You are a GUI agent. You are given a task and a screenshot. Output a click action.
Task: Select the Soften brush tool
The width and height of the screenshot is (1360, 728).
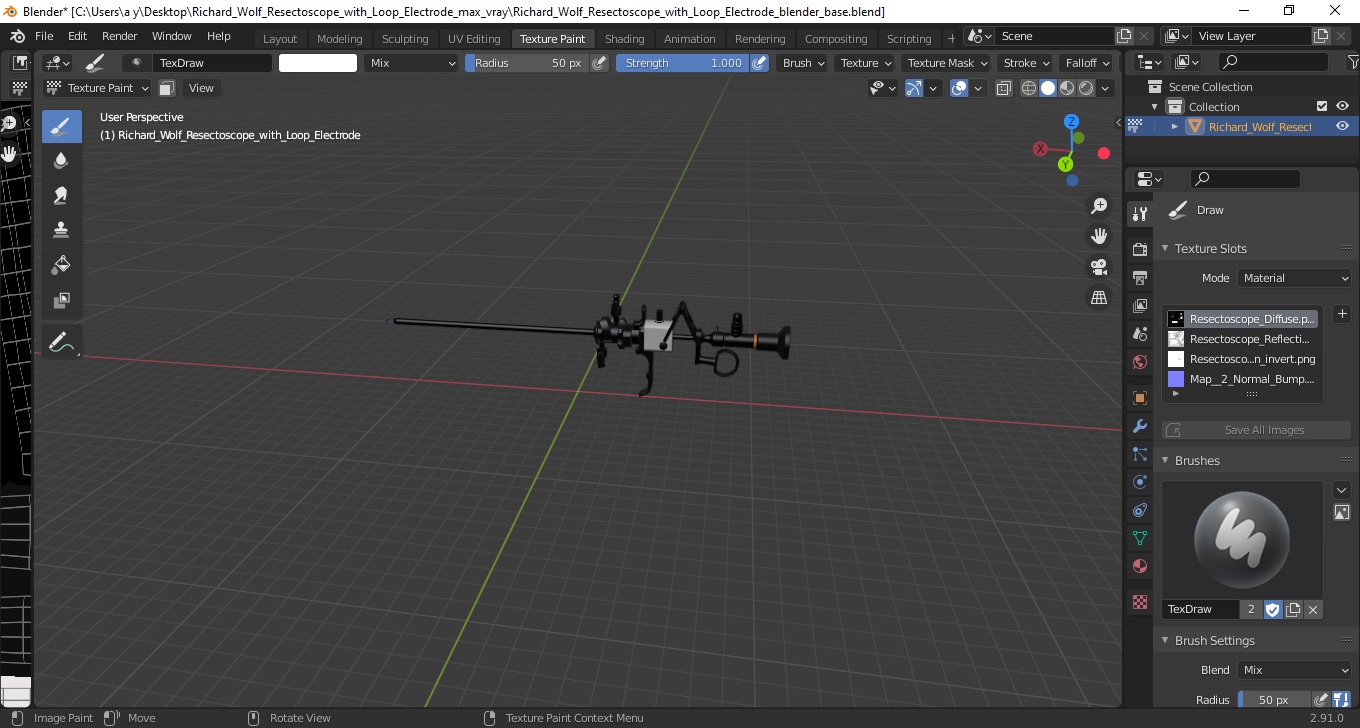(x=61, y=160)
